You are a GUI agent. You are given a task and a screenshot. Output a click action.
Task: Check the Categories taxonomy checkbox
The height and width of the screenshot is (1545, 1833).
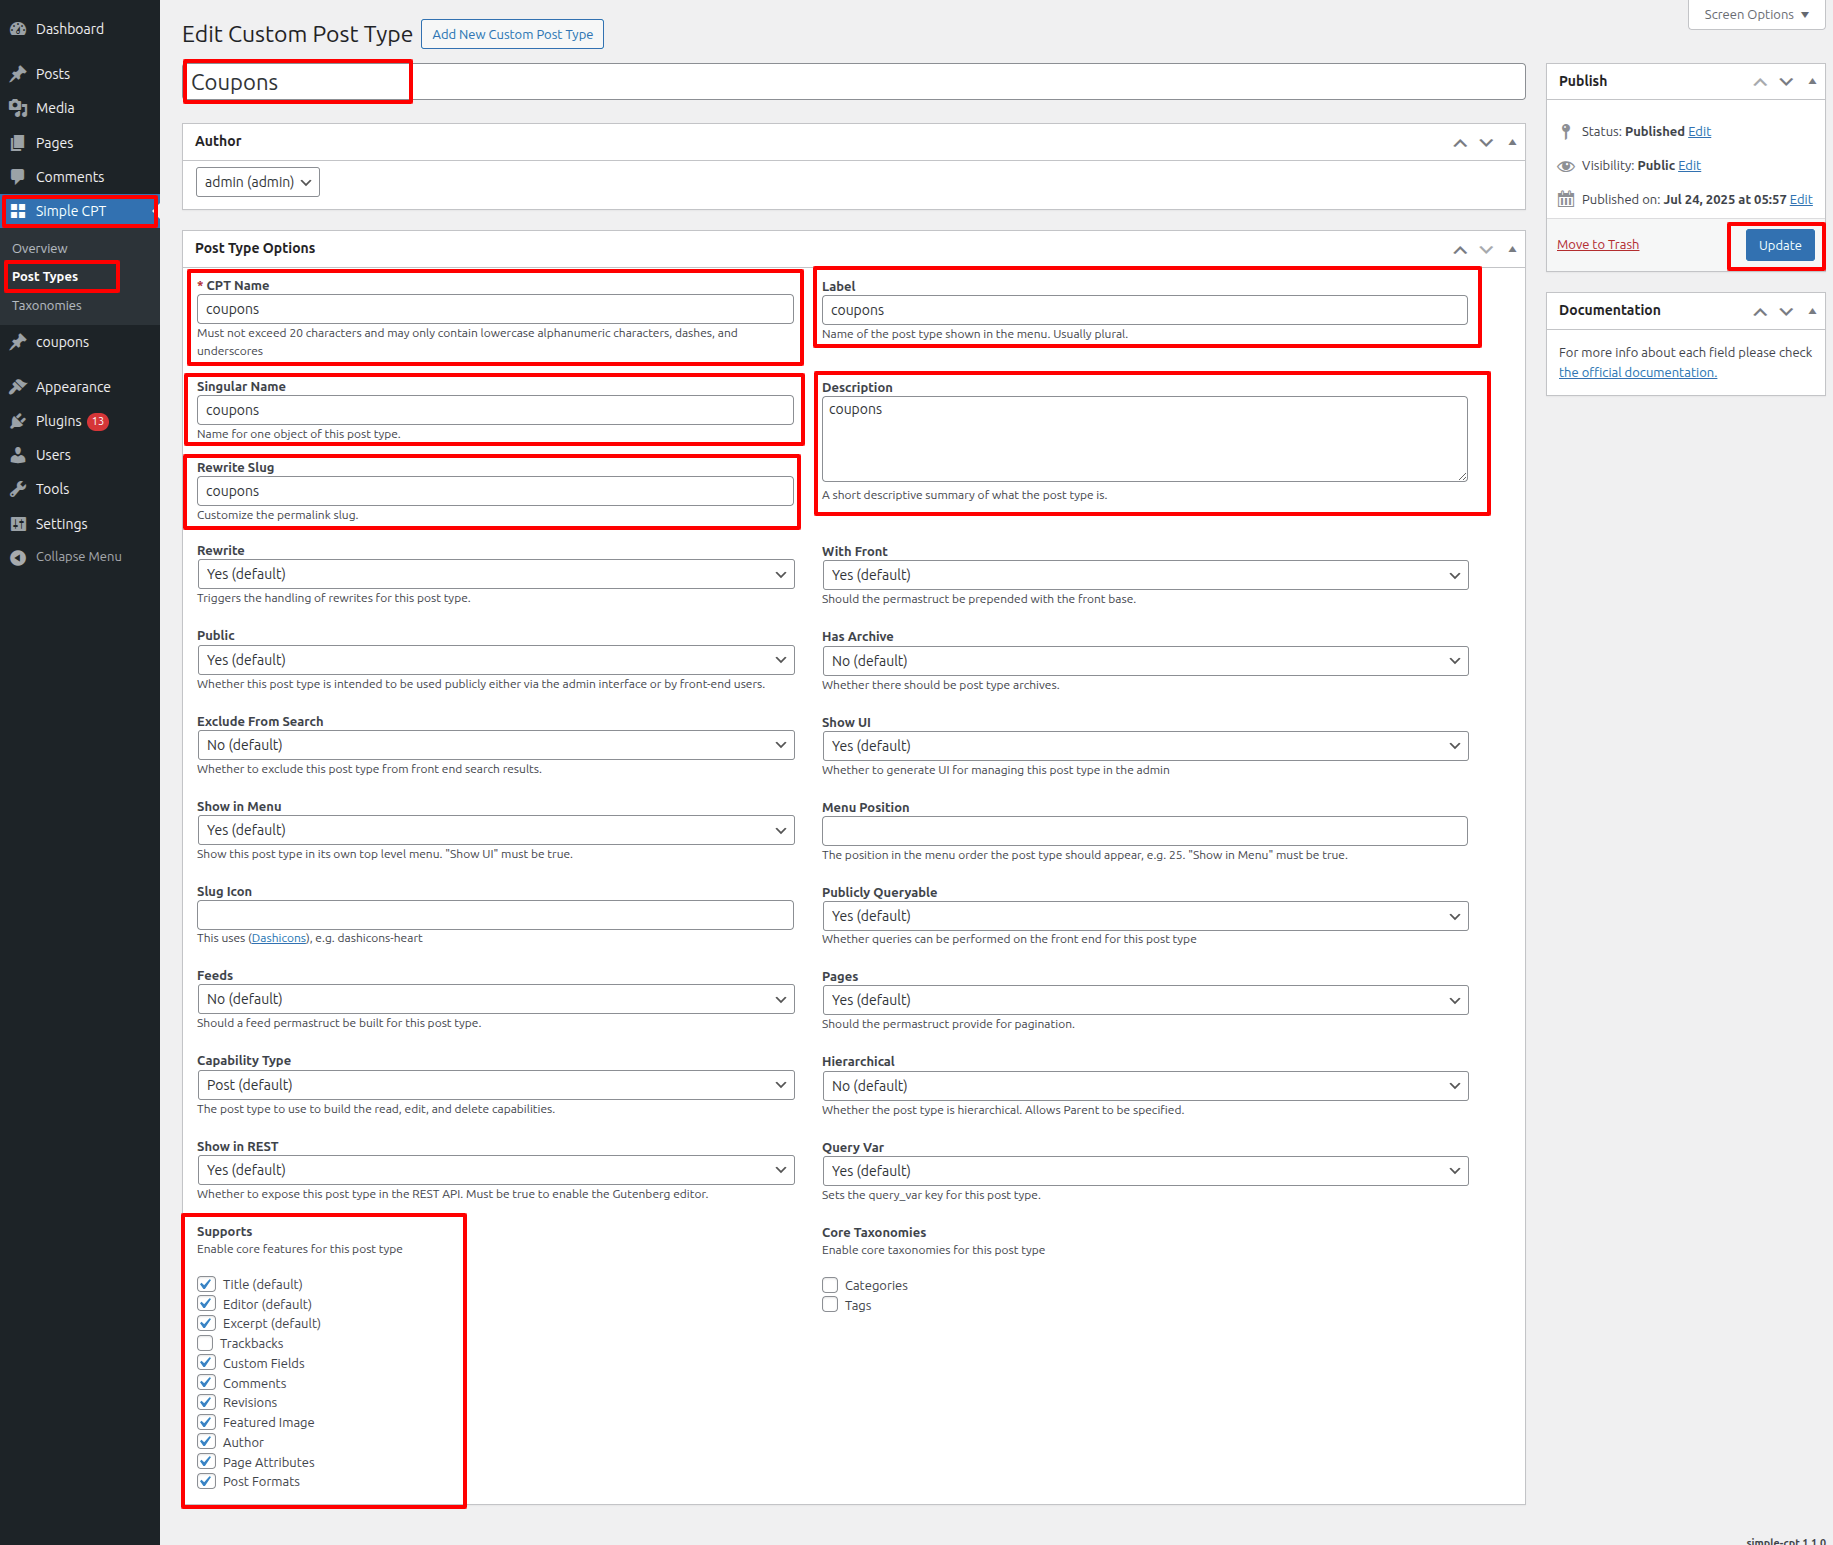coord(830,1285)
